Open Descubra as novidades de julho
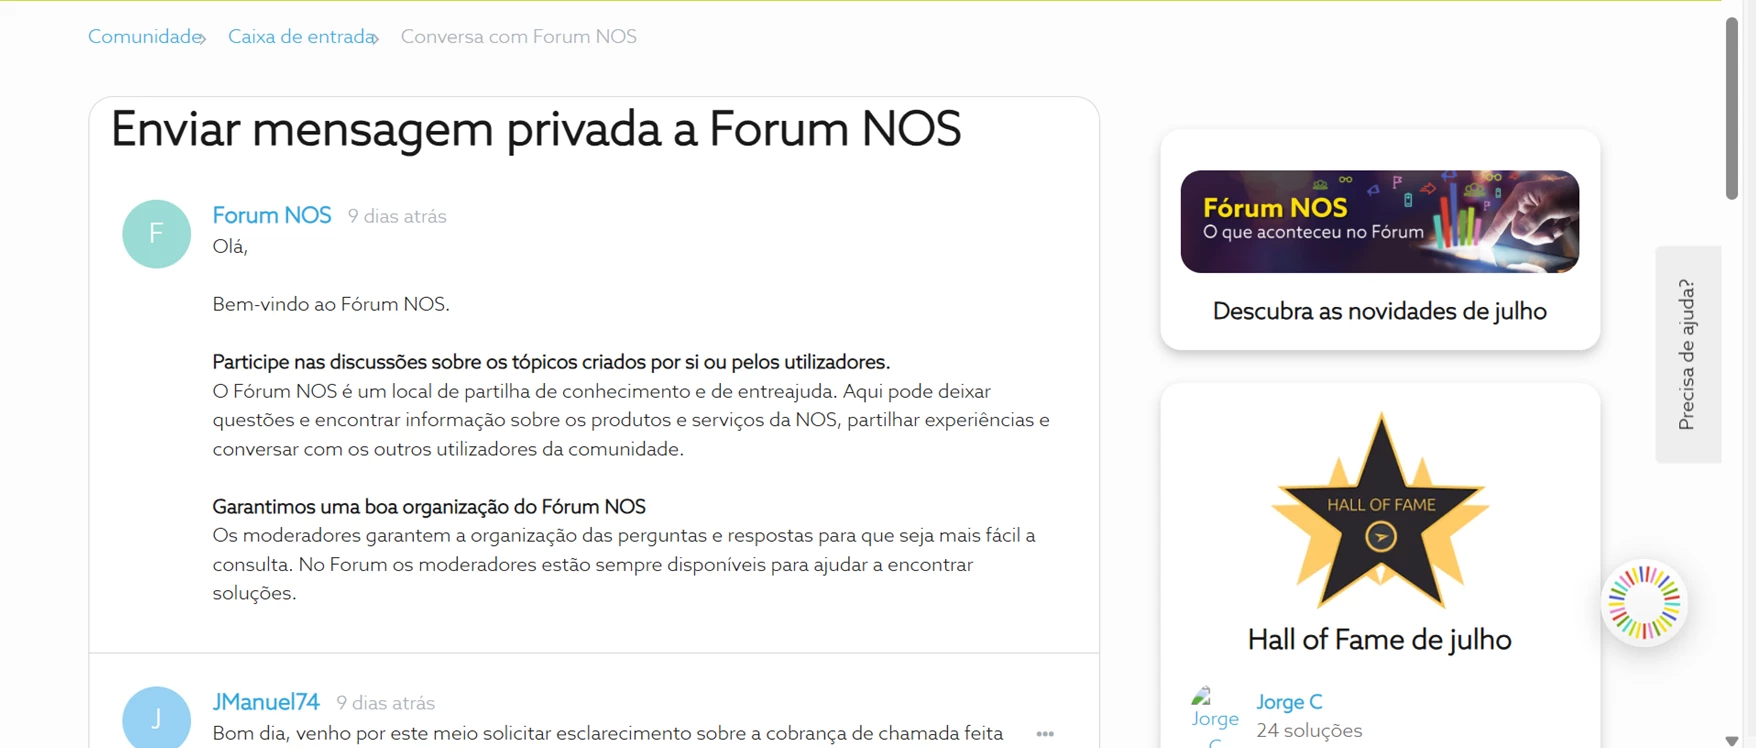 tap(1380, 311)
